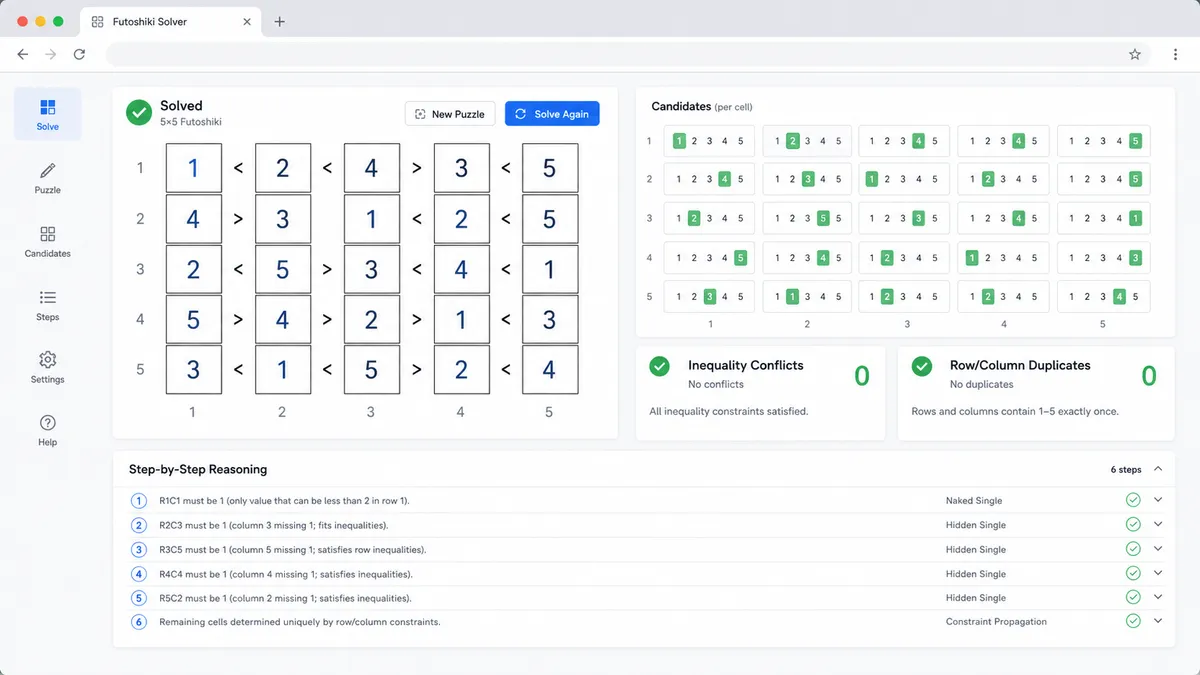
Task: Select the Futoshiki Solver browser tab
Action: tap(170, 21)
